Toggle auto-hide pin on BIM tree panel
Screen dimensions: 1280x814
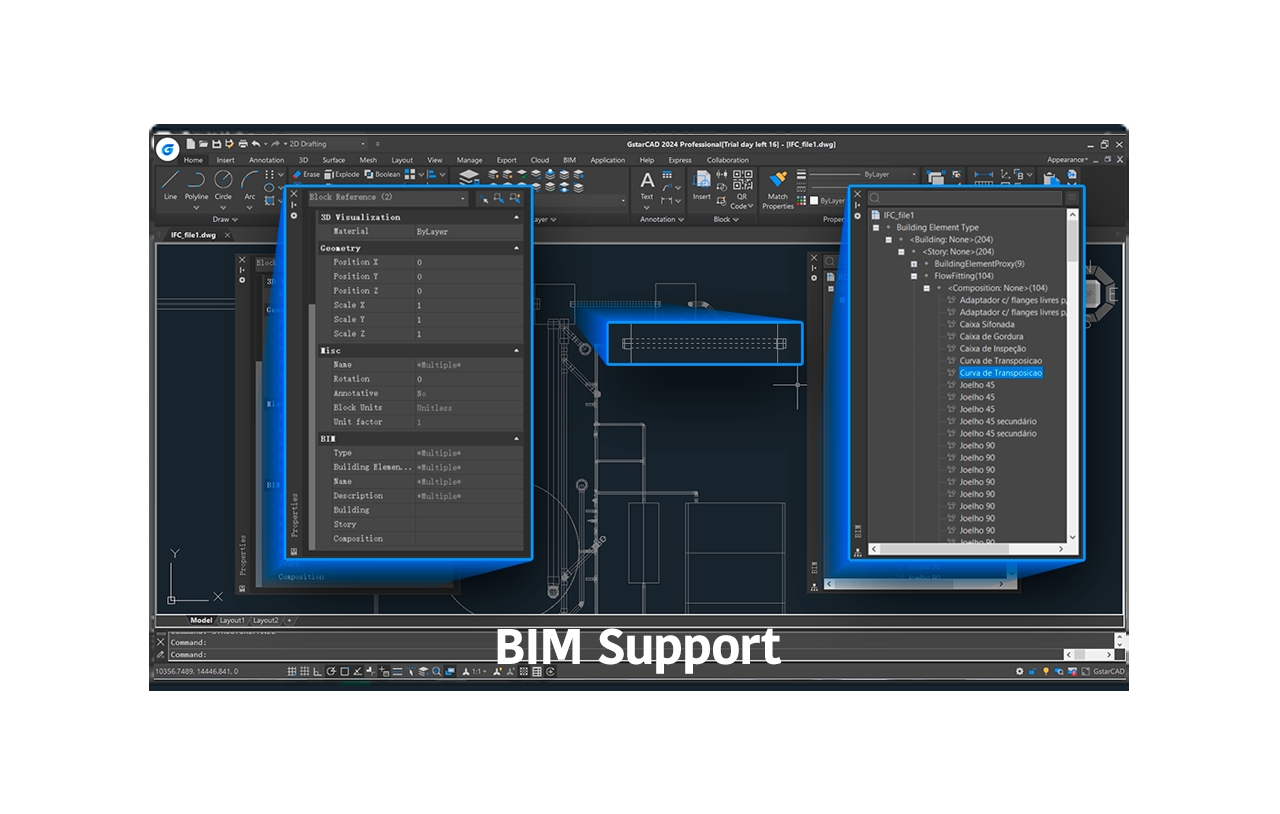pos(858,205)
